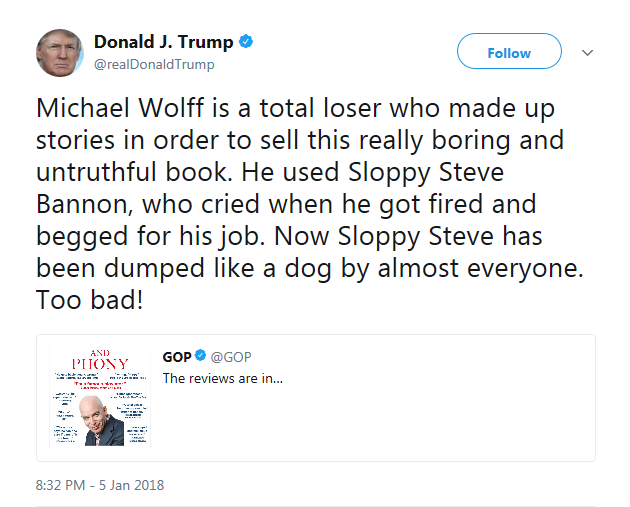This screenshot has width=630, height=507.
Task: Click the @GOP handle in quoted tweet
Action: point(231,357)
